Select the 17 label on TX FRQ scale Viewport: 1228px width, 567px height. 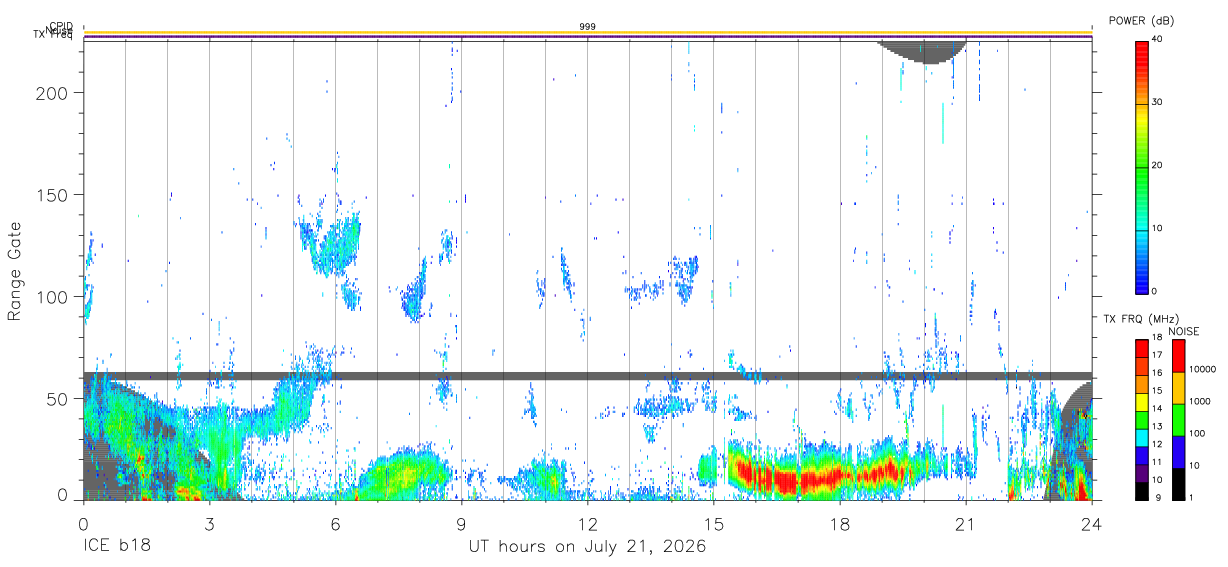pyautogui.click(x=1158, y=355)
